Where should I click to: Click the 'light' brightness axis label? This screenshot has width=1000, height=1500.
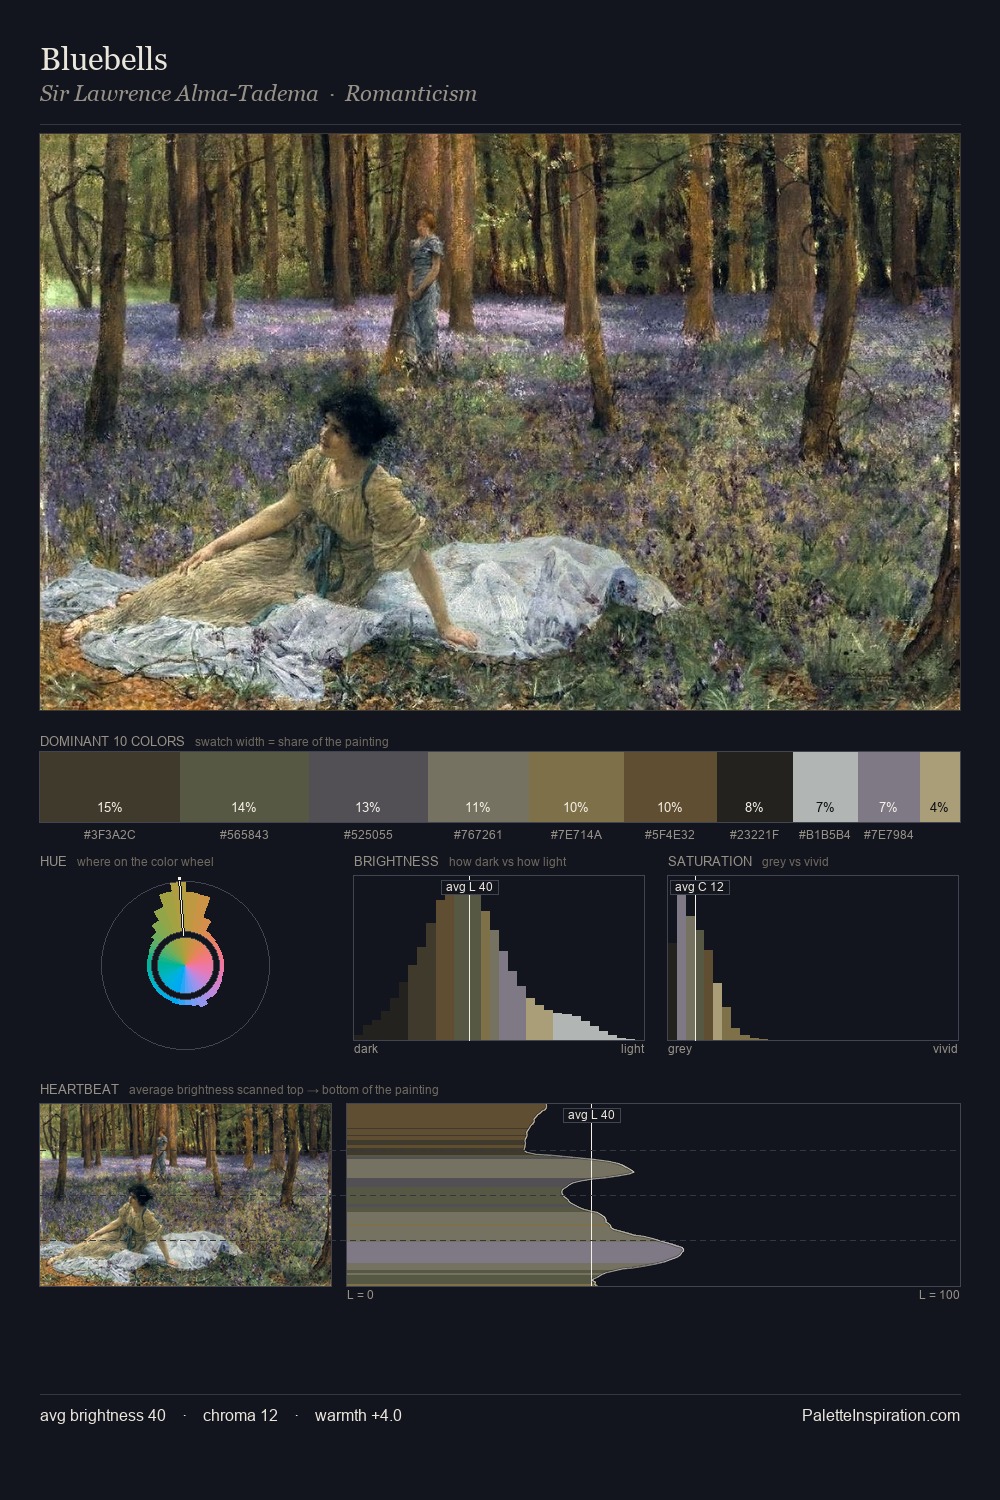633,1049
